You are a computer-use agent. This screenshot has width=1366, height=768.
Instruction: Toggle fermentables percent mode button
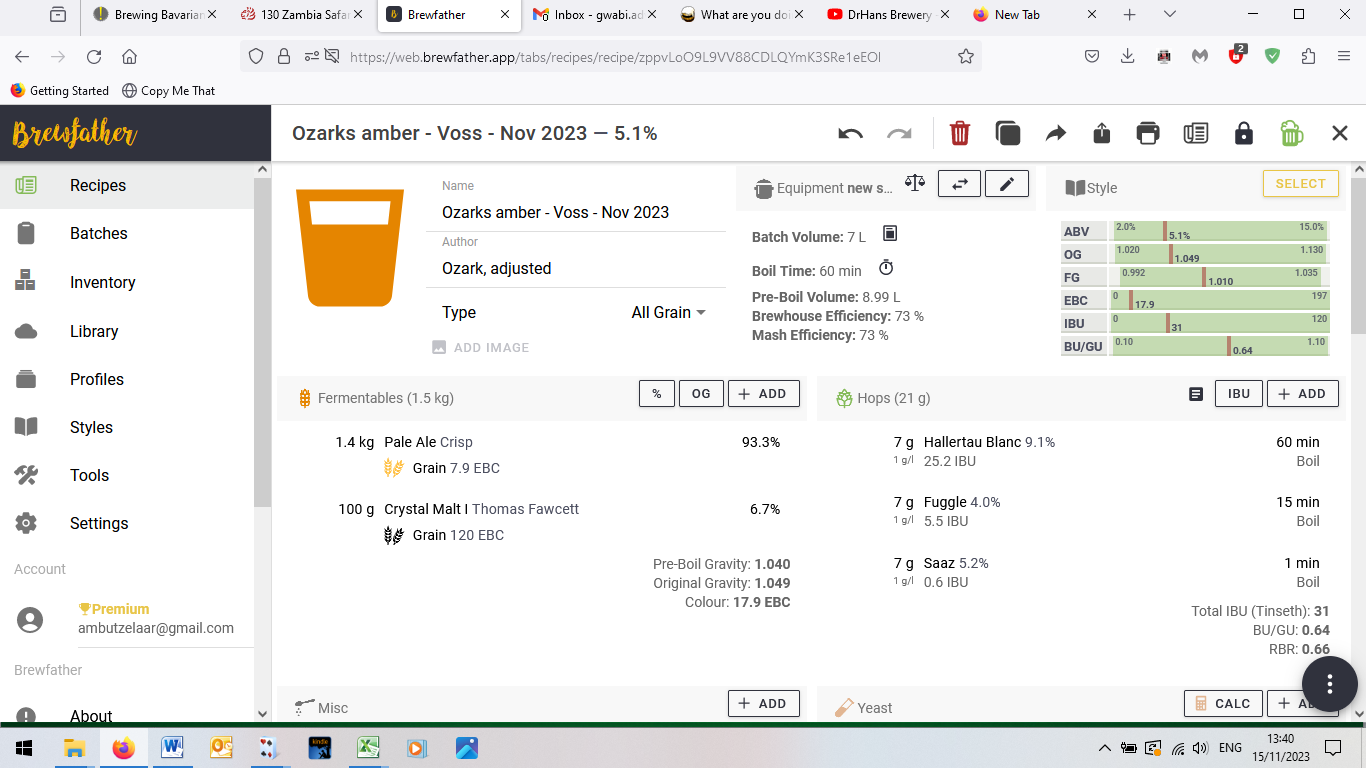pos(656,394)
